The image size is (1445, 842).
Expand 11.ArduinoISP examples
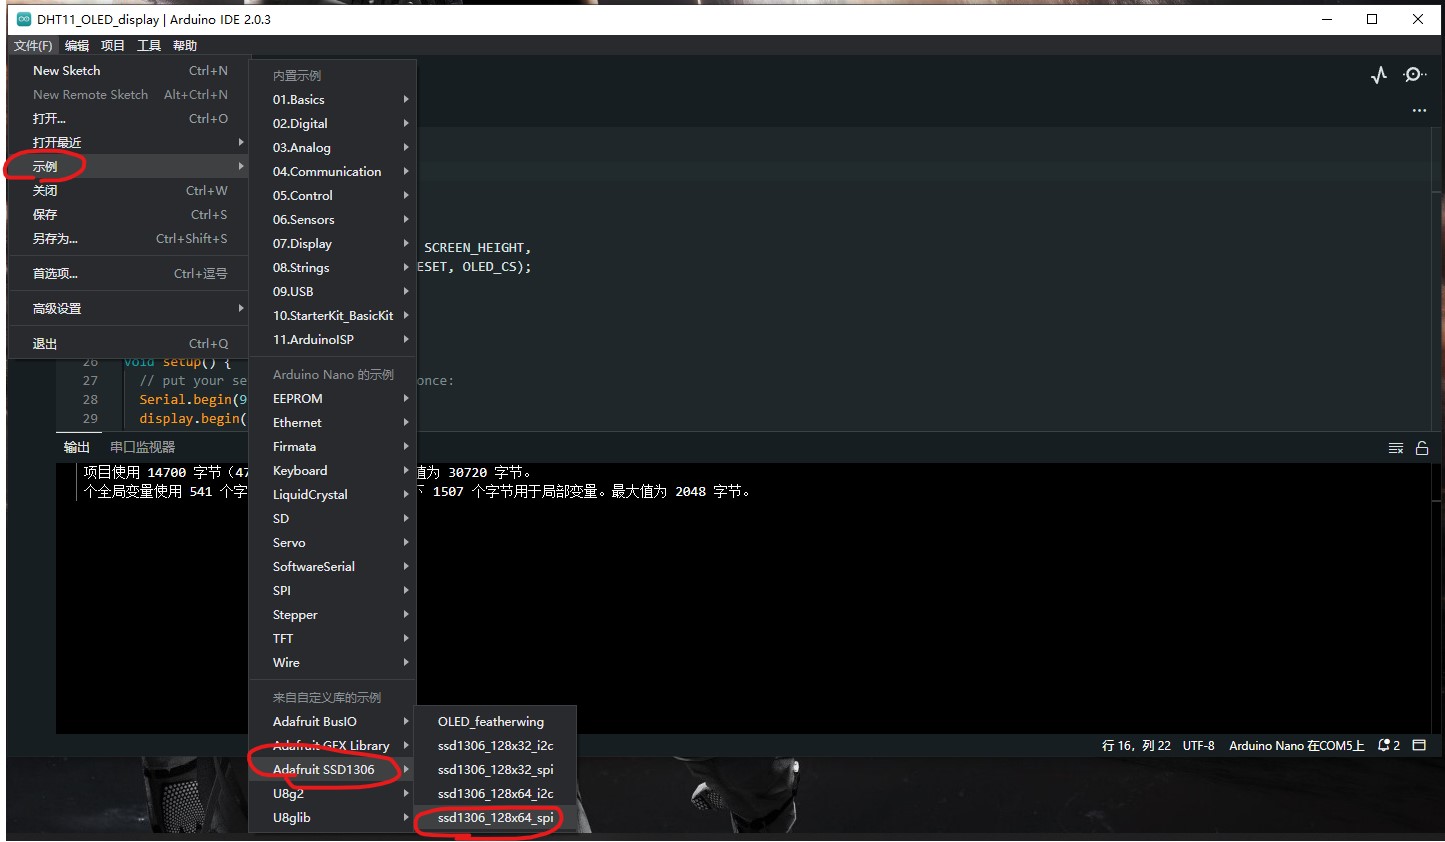(332, 340)
